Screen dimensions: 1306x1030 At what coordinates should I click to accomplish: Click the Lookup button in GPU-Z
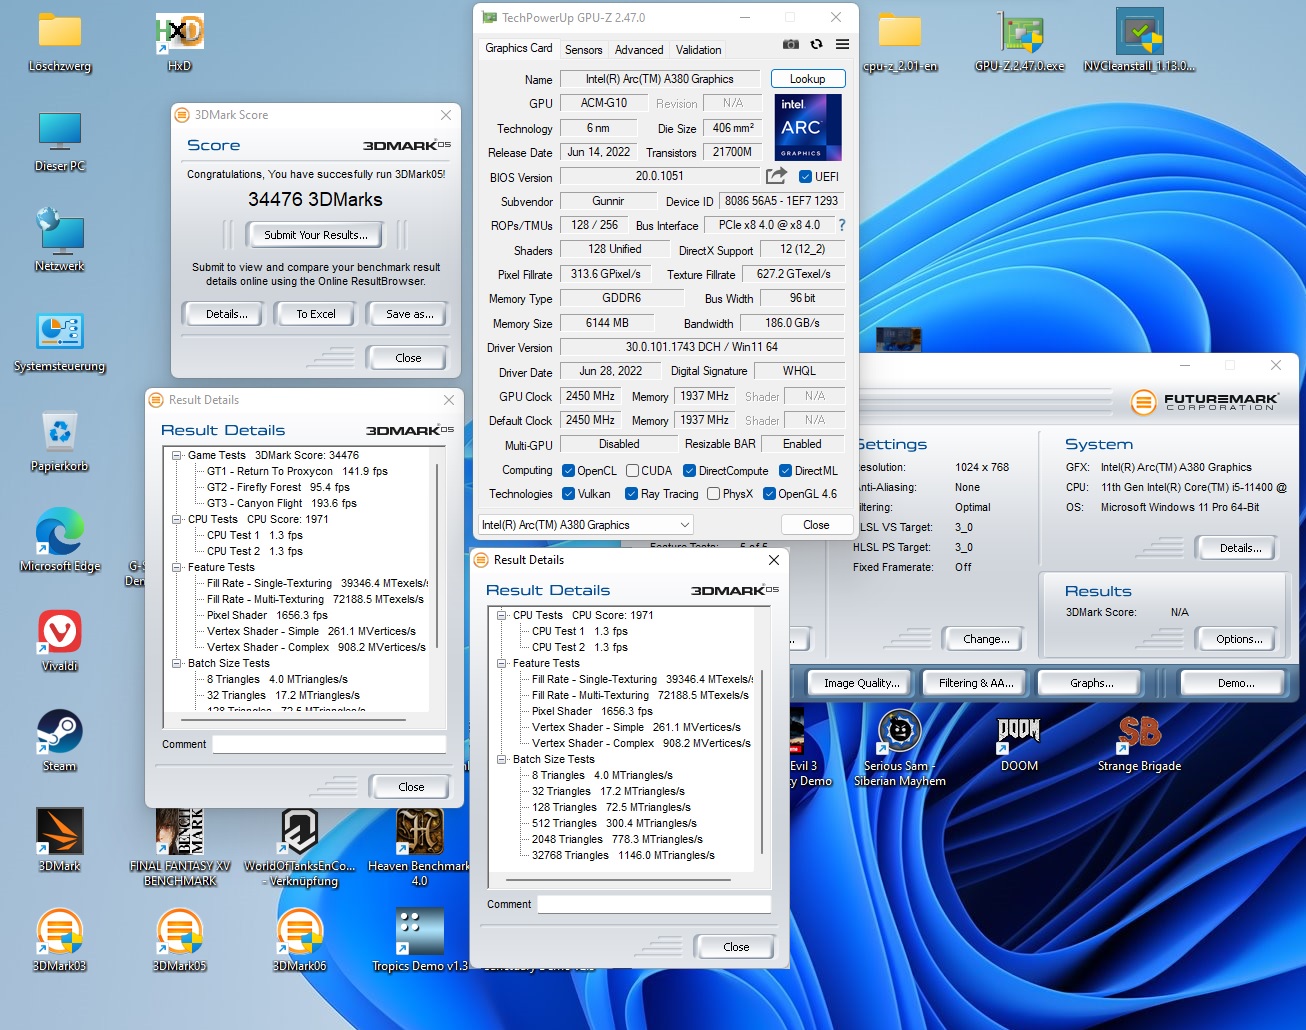pyautogui.click(x=808, y=79)
